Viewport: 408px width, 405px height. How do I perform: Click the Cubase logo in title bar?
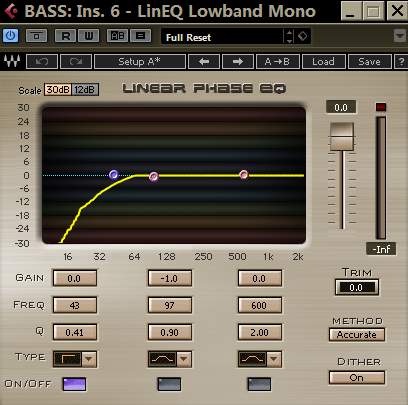pos(11,11)
